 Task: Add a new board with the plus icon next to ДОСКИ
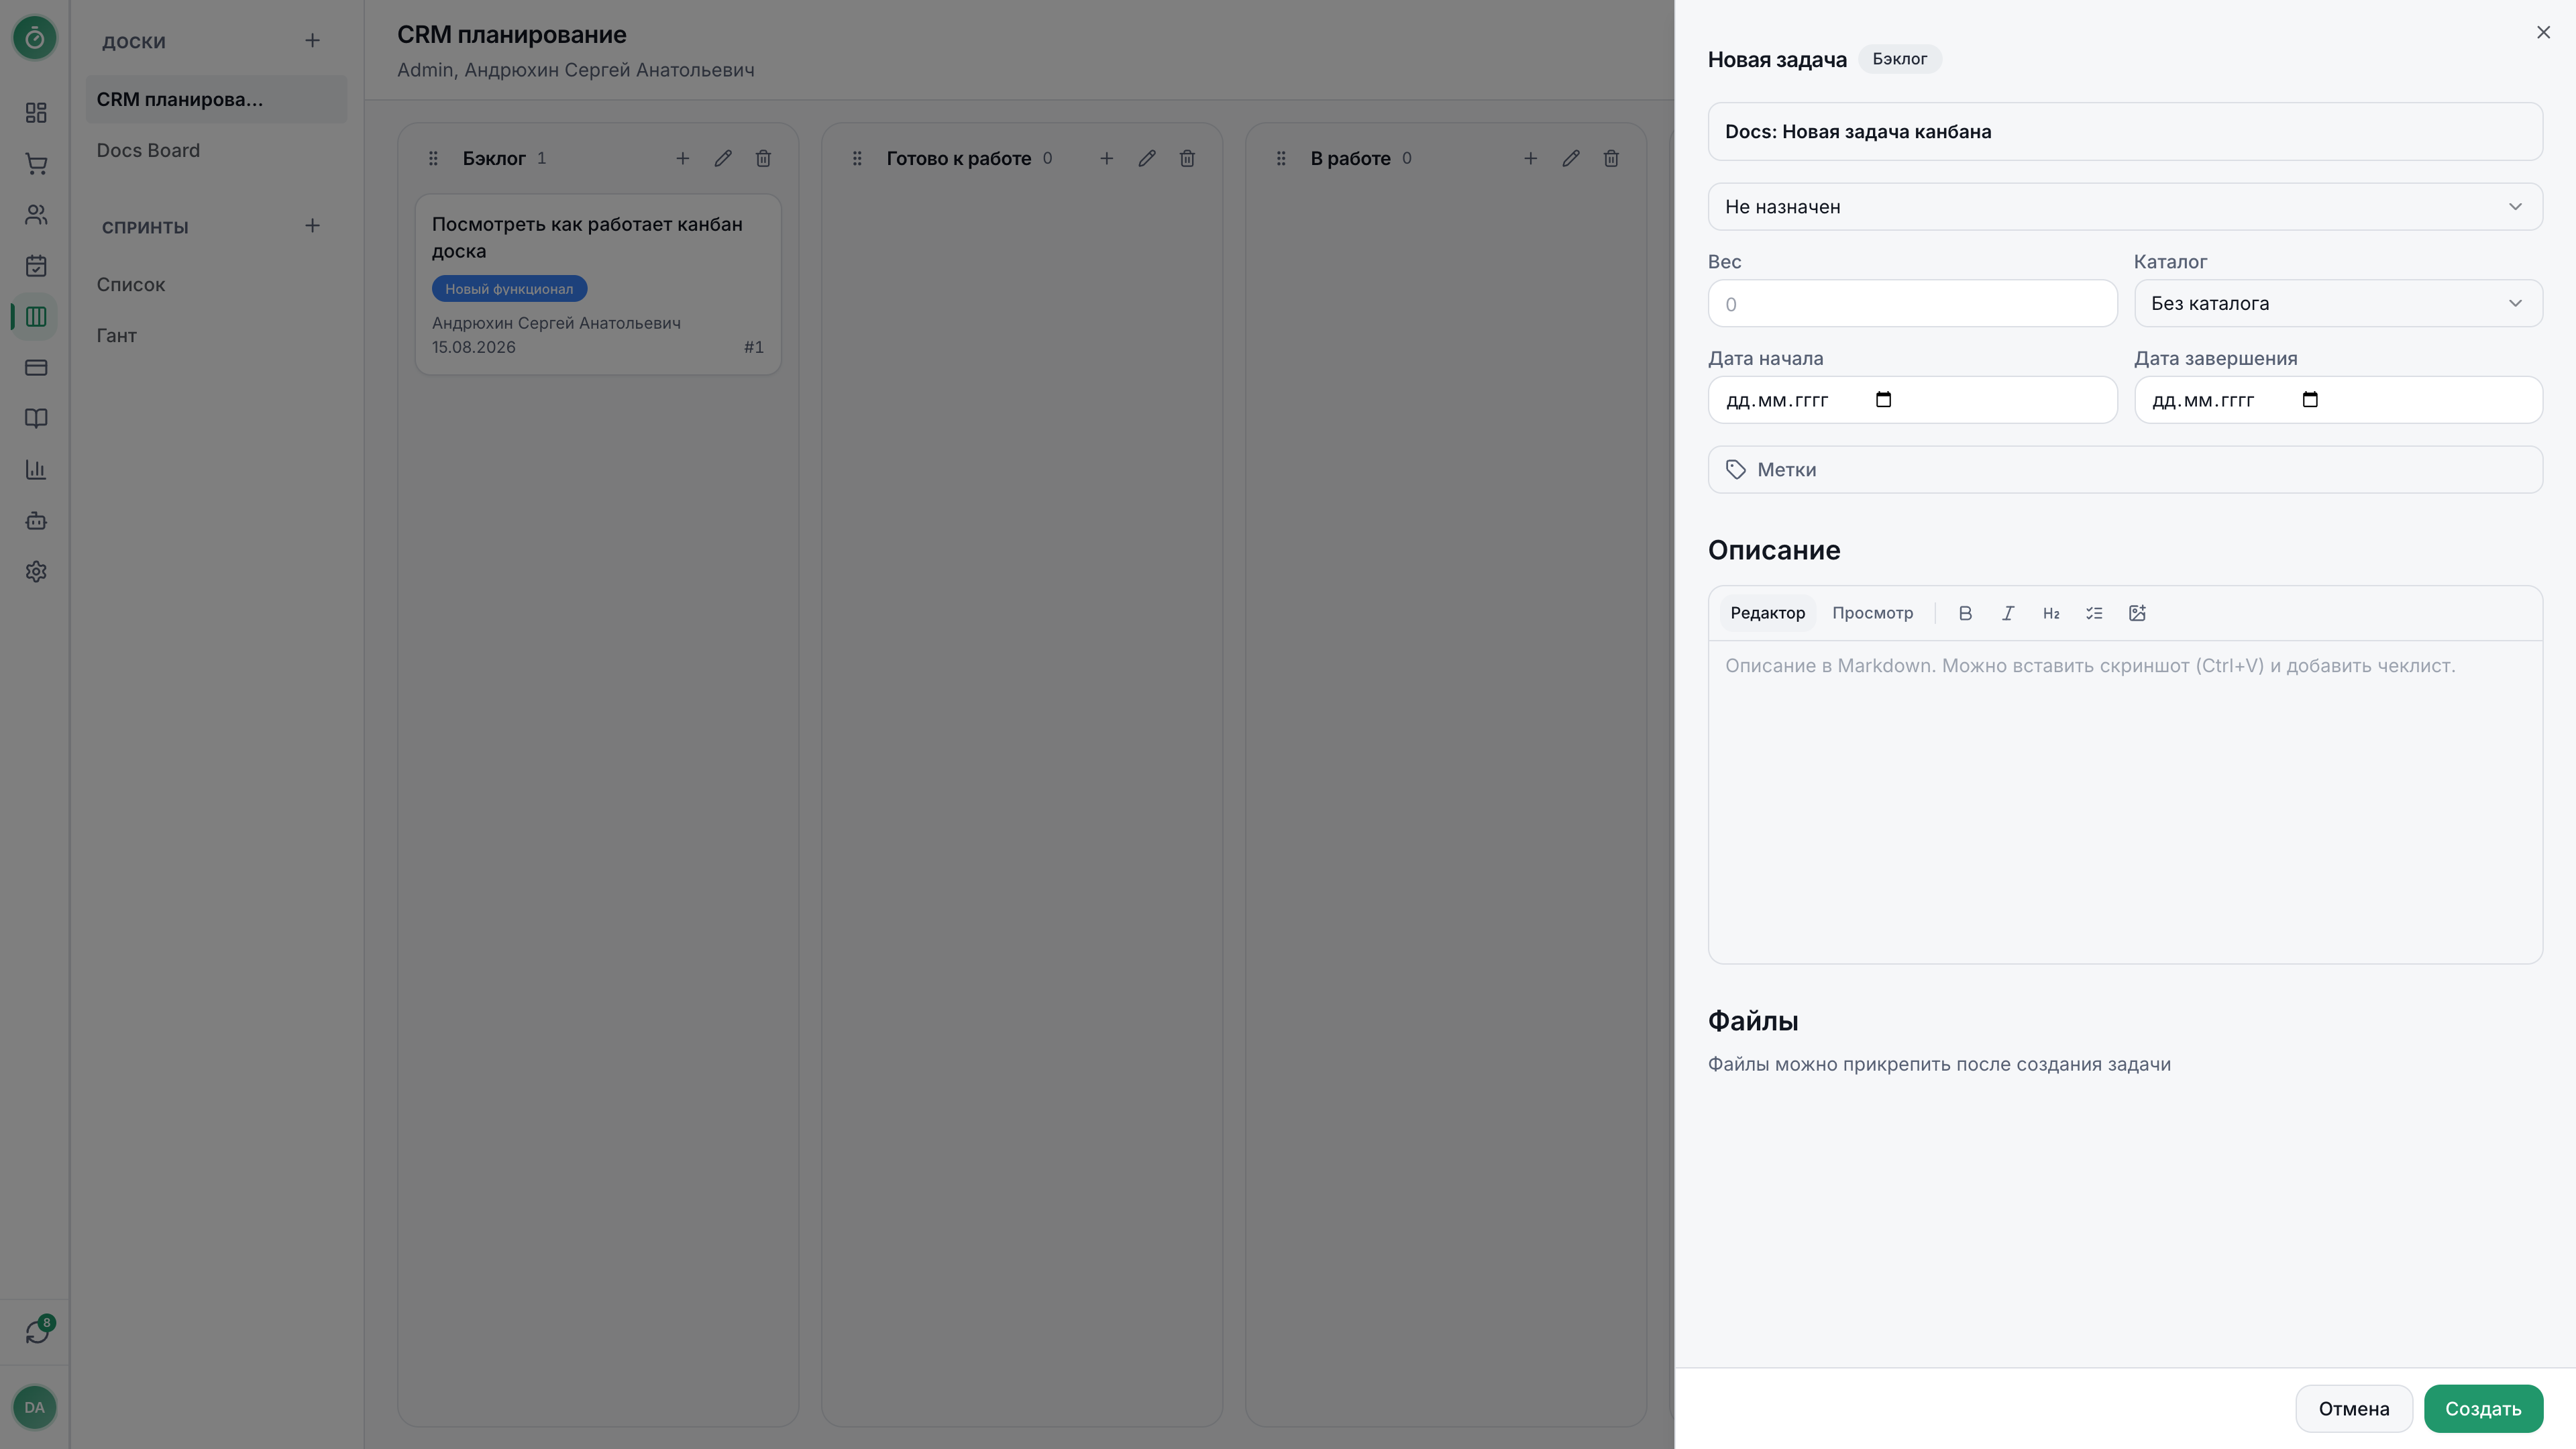click(312, 41)
